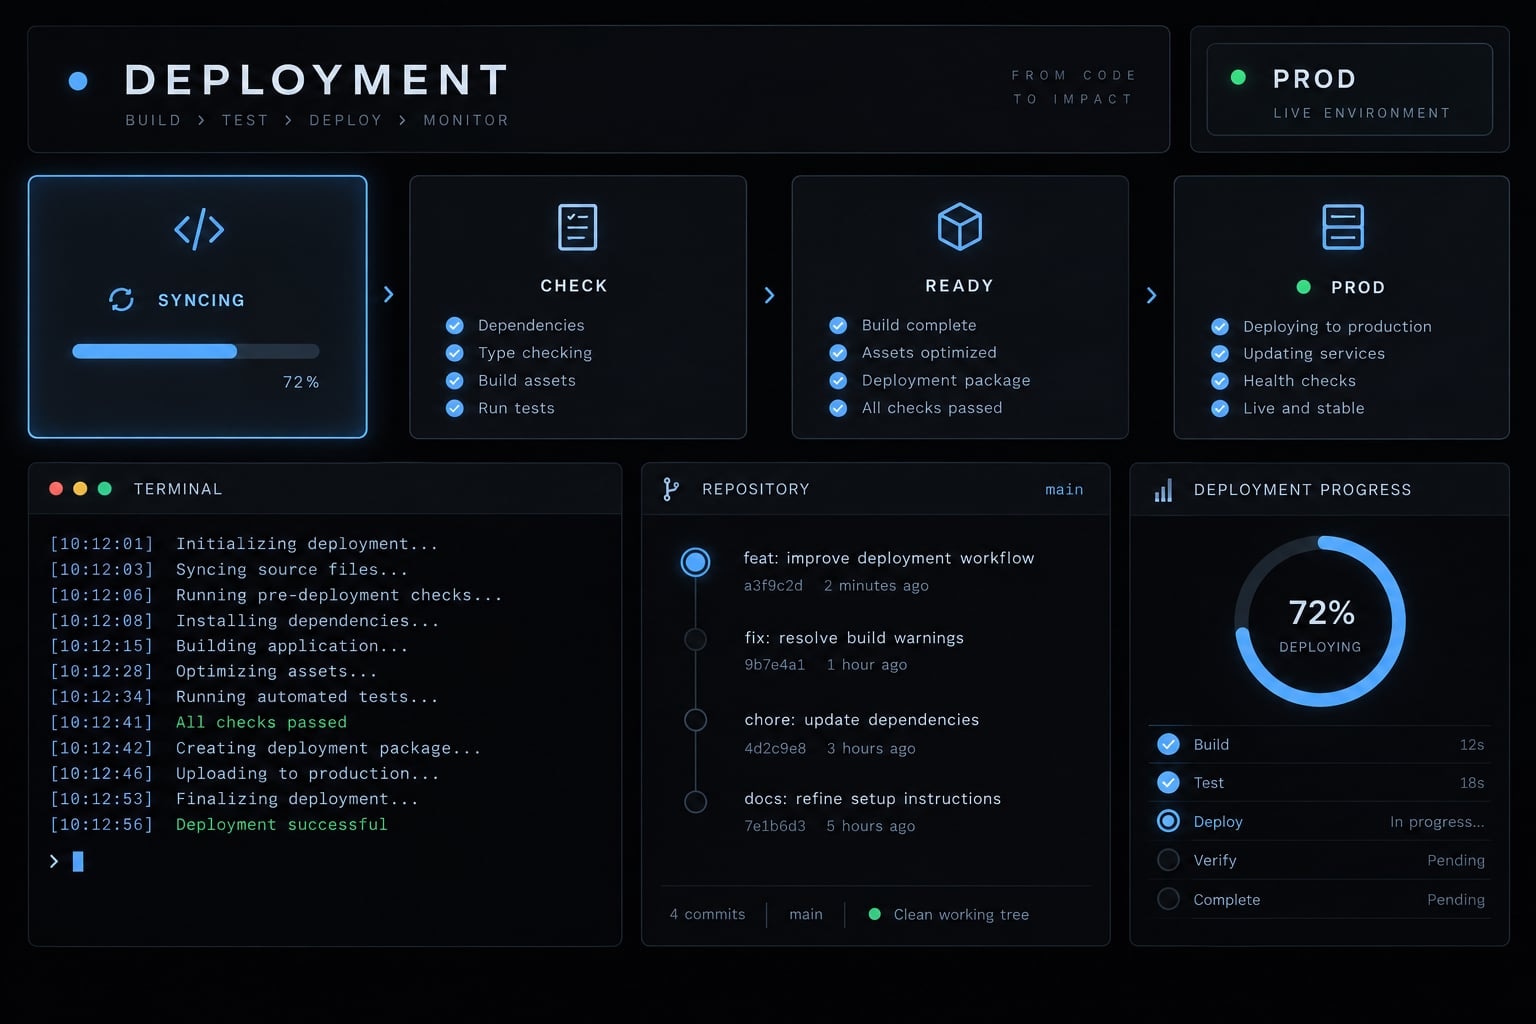
Task: Toggle the Build complete check mark
Action: tap(838, 325)
